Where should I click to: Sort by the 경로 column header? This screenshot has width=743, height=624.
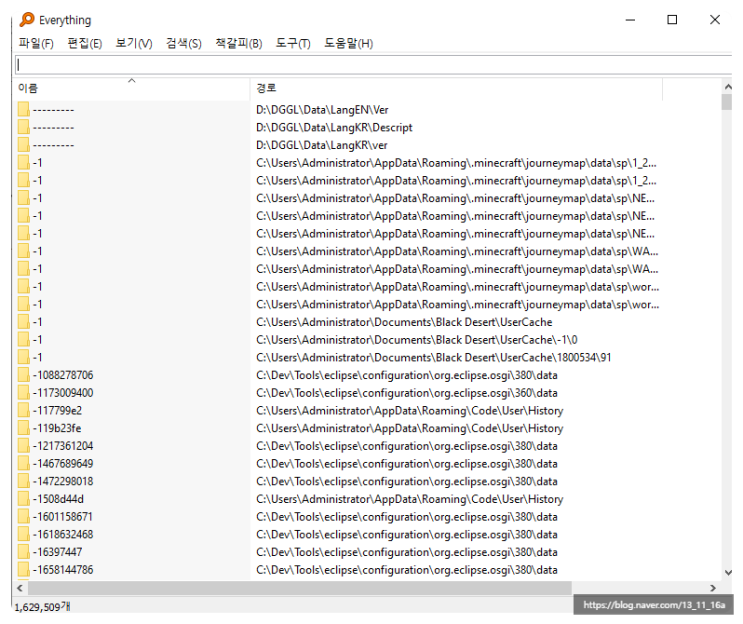tap(456, 88)
